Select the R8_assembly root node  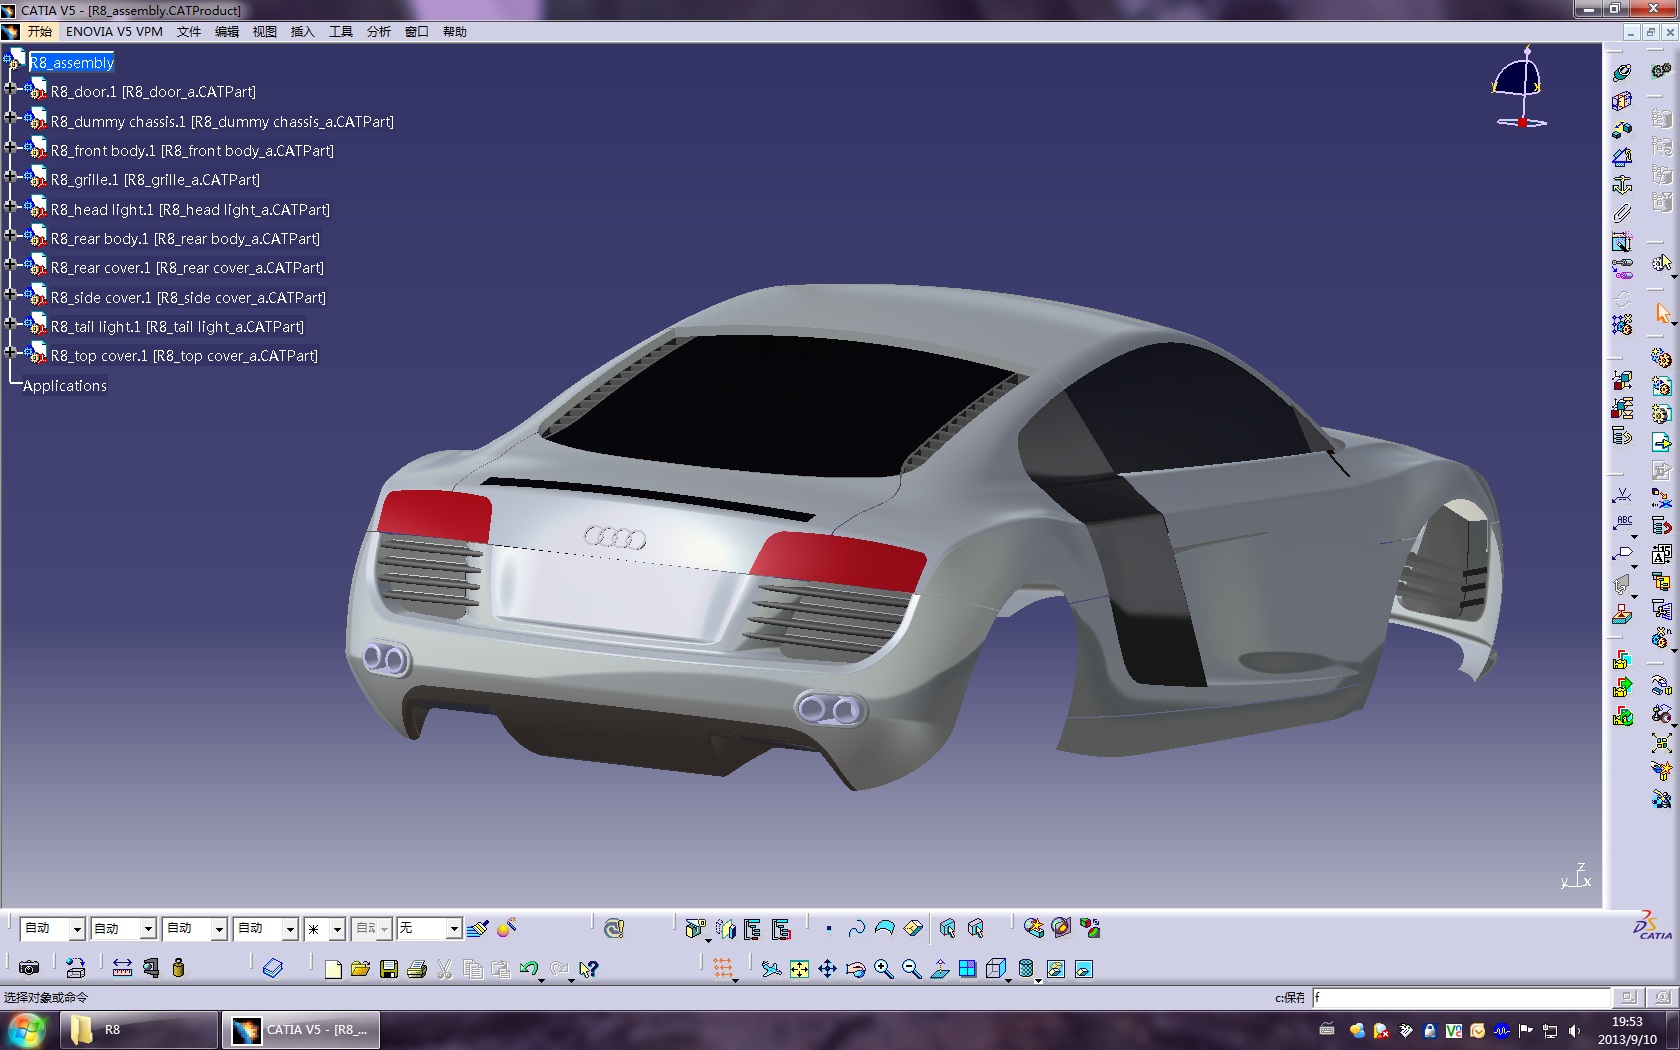click(x=72, y=63)
